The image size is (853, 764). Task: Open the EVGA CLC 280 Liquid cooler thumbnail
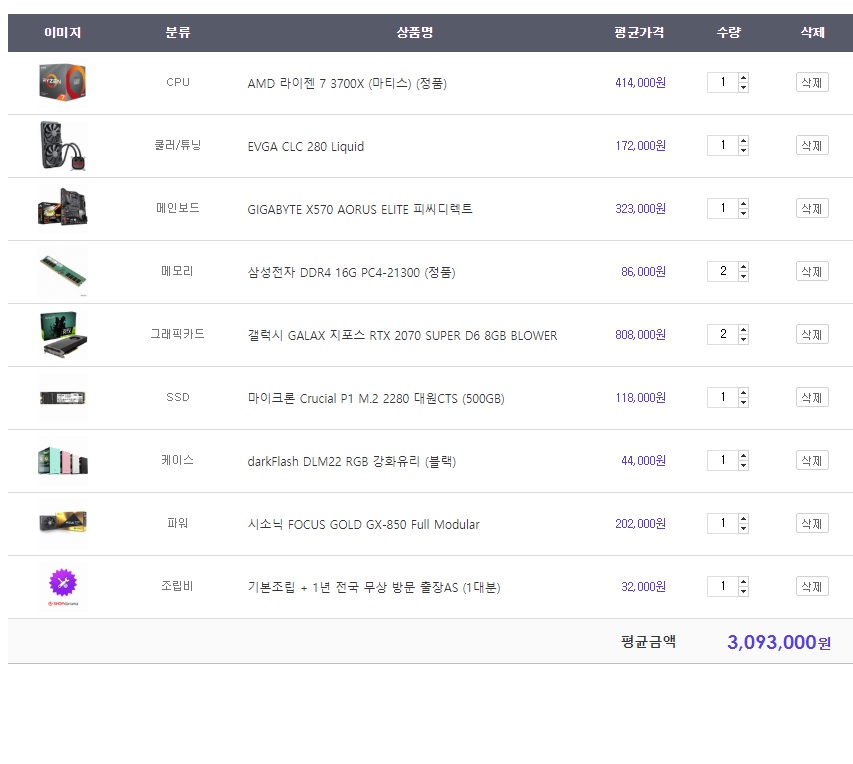click(x=63, y=146)
